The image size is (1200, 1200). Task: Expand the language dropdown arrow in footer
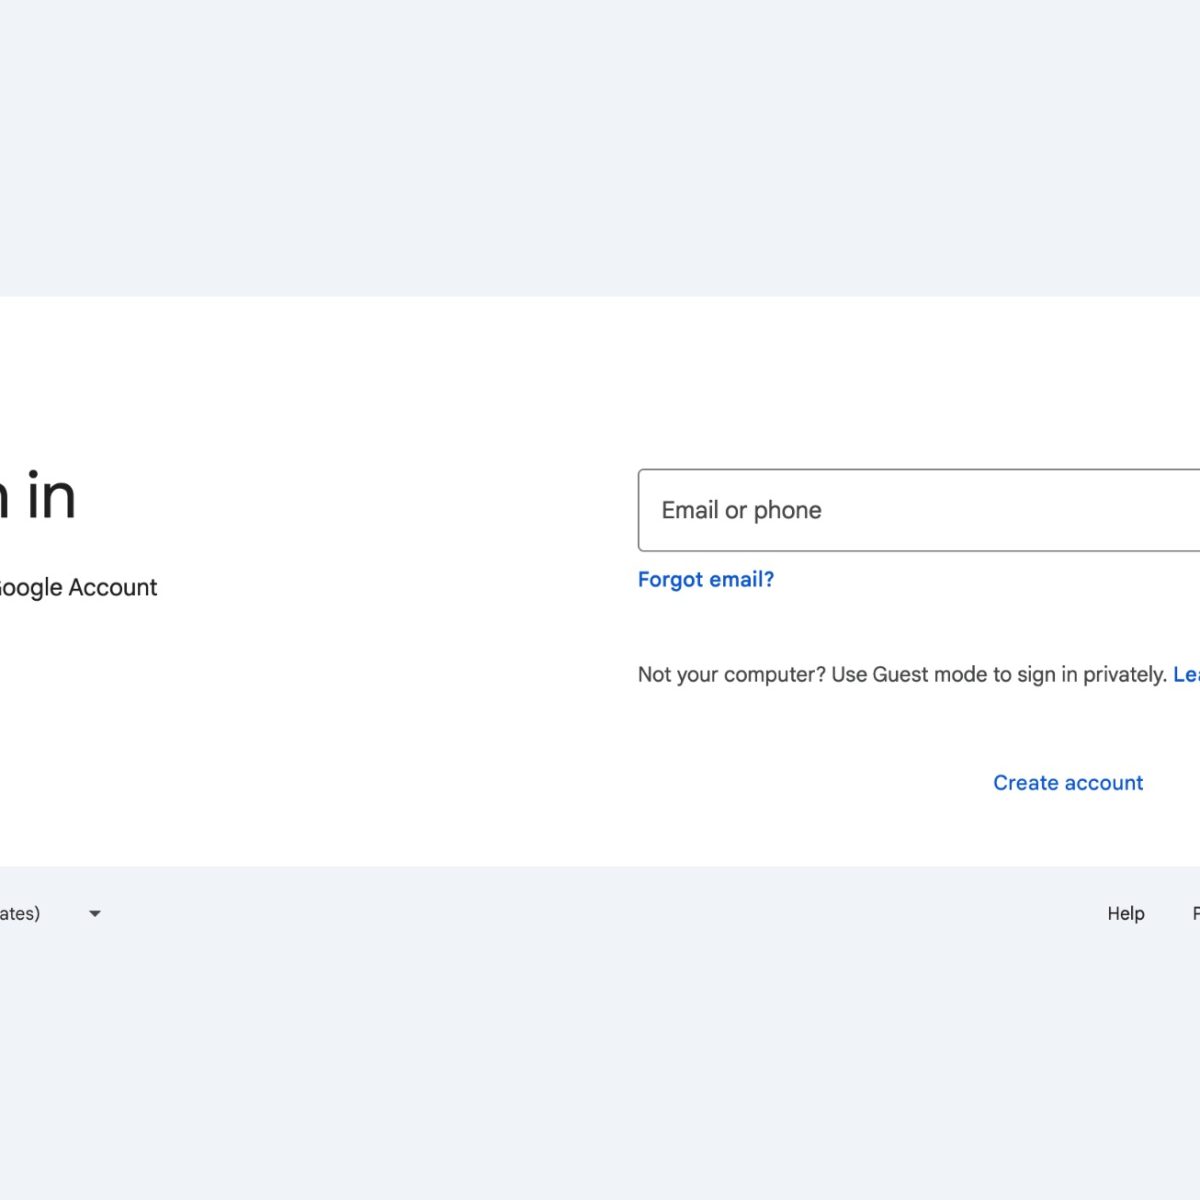click(95, 913)
